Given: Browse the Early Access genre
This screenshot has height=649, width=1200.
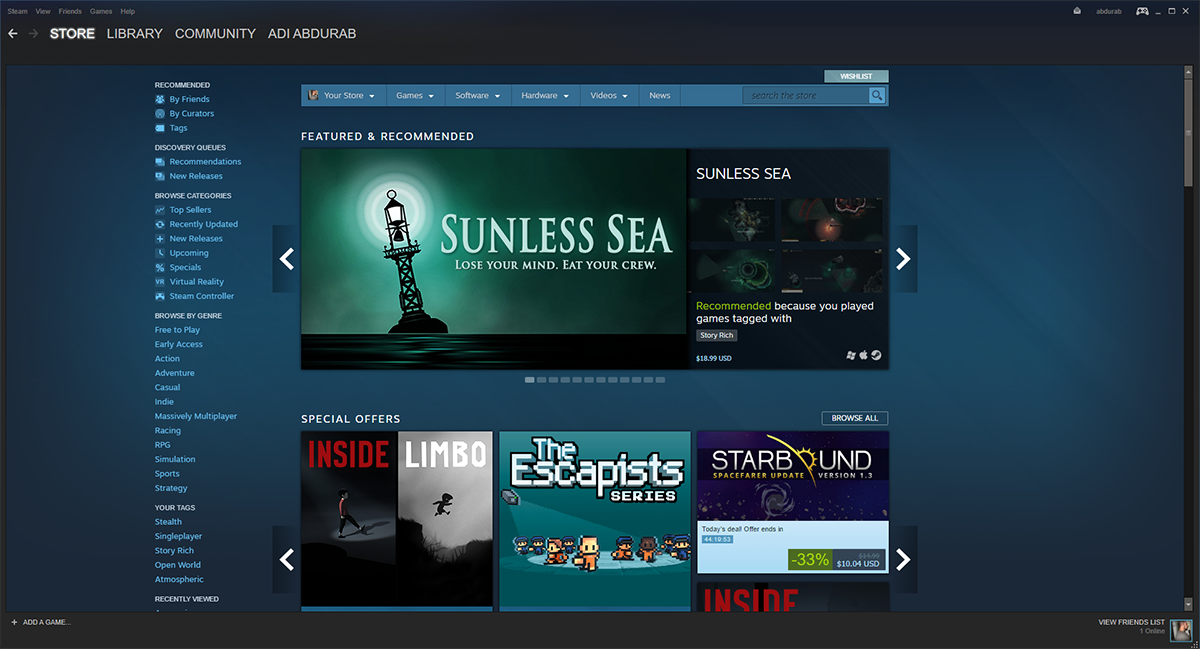Looking at the screenshot, I should click(x=179, y=344).
